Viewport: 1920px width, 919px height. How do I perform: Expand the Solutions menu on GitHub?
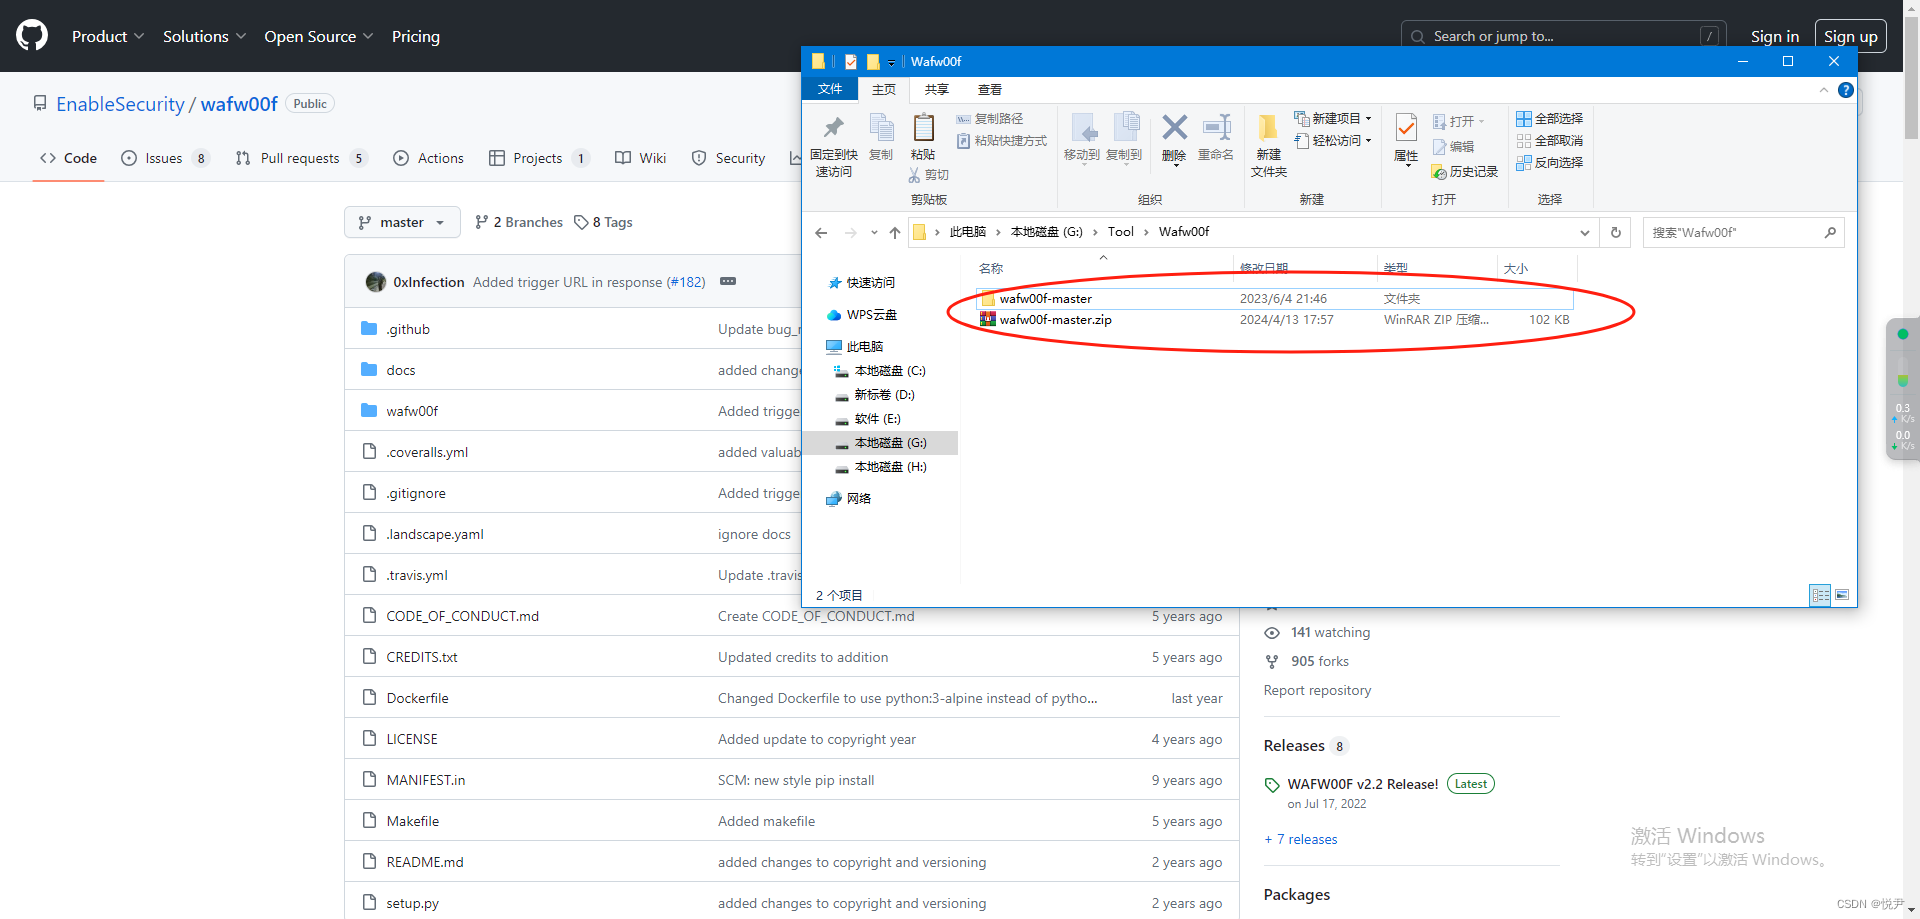click(x=204, y=36)
